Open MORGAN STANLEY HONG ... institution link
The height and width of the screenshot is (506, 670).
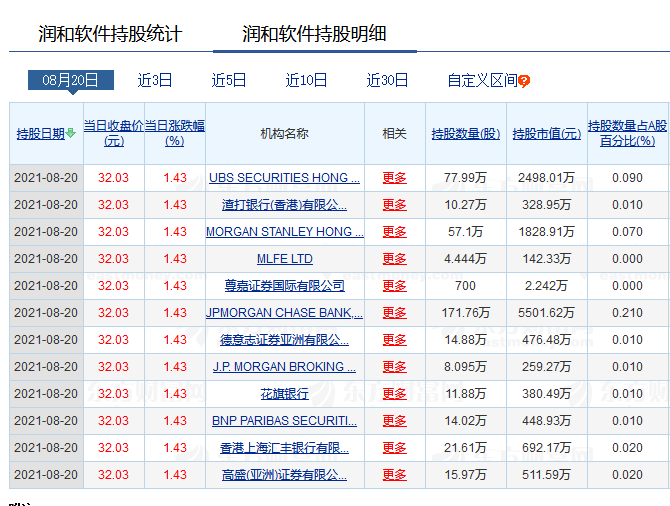point(285,232)
